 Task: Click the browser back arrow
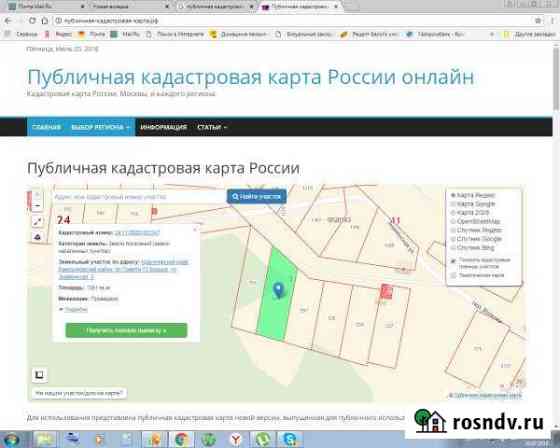(x=8, y=21)
